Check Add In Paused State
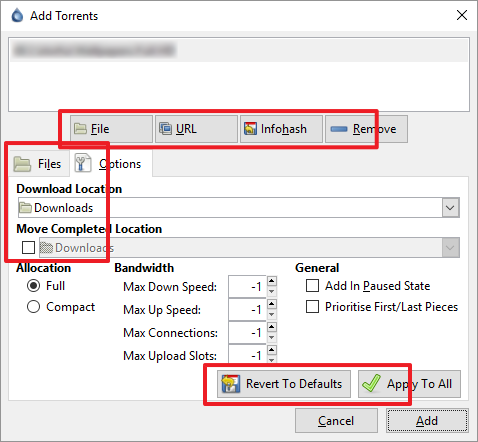Viewport: 478px width, 442px height. coord(312,286)
